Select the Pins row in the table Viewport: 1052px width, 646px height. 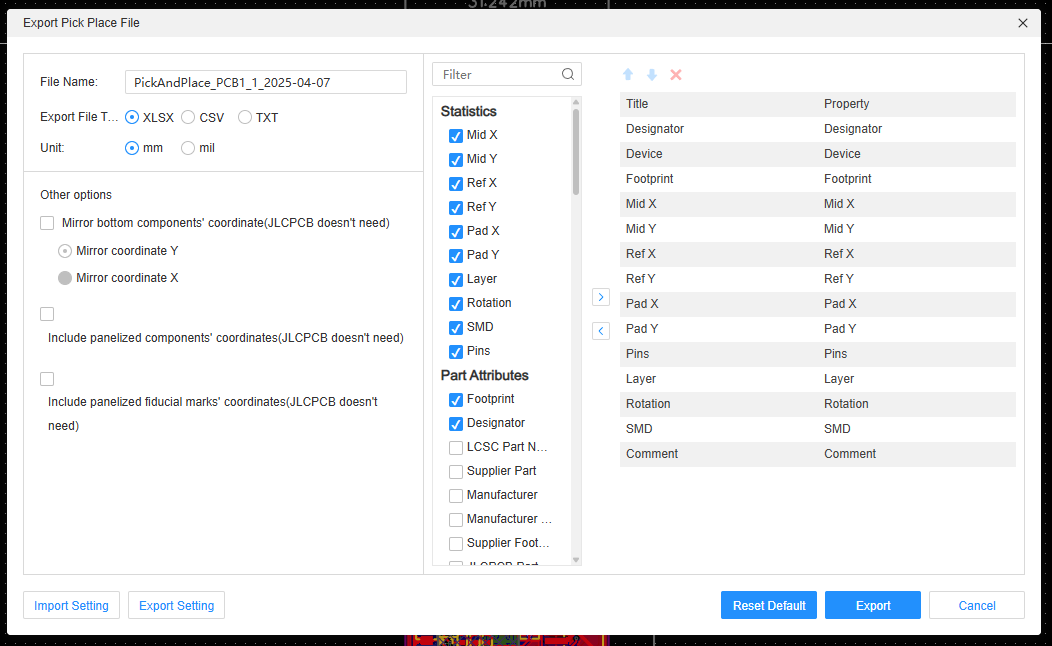pos(817,354)
